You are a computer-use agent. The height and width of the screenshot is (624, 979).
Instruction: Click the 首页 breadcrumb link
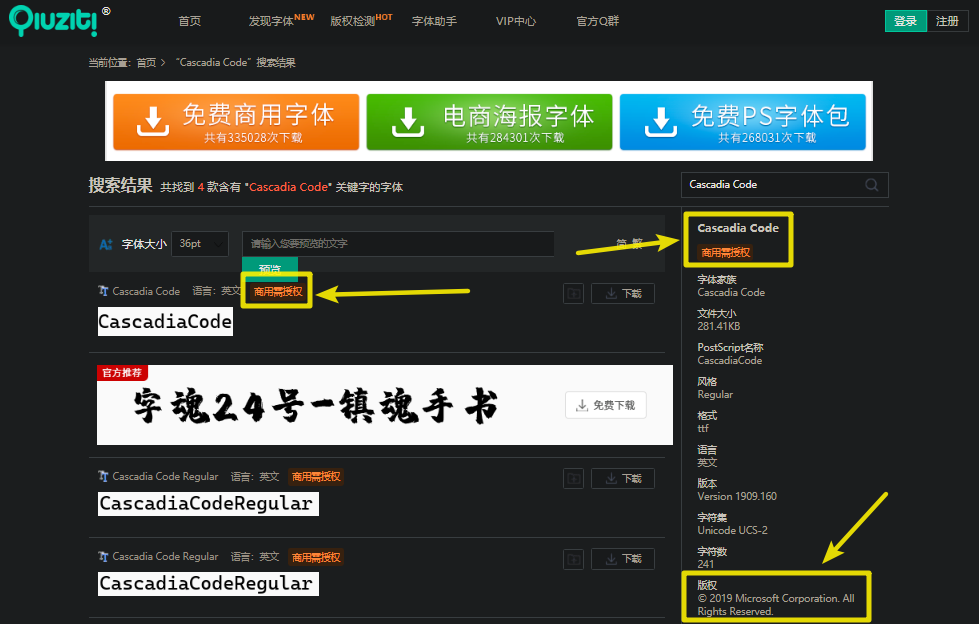(x=145, y=62)
